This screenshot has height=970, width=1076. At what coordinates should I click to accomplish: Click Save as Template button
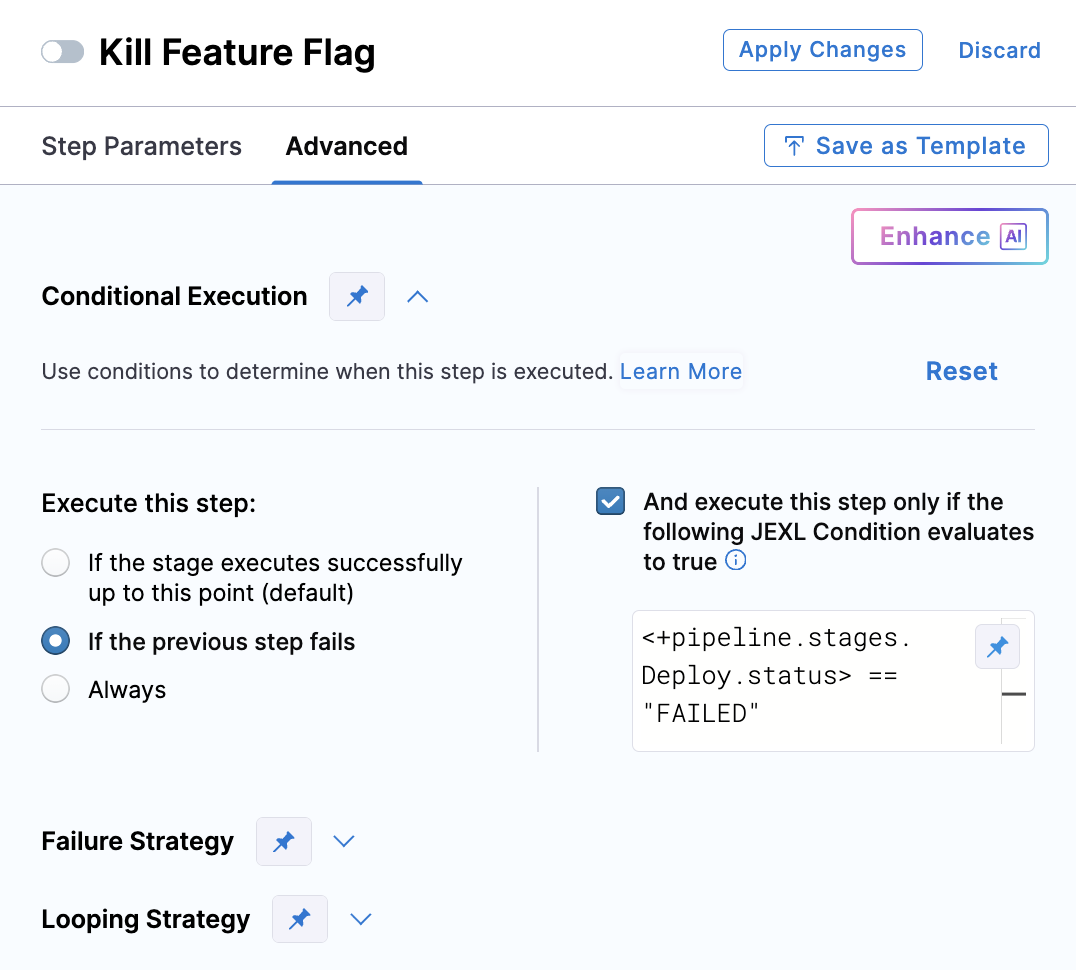905,146
